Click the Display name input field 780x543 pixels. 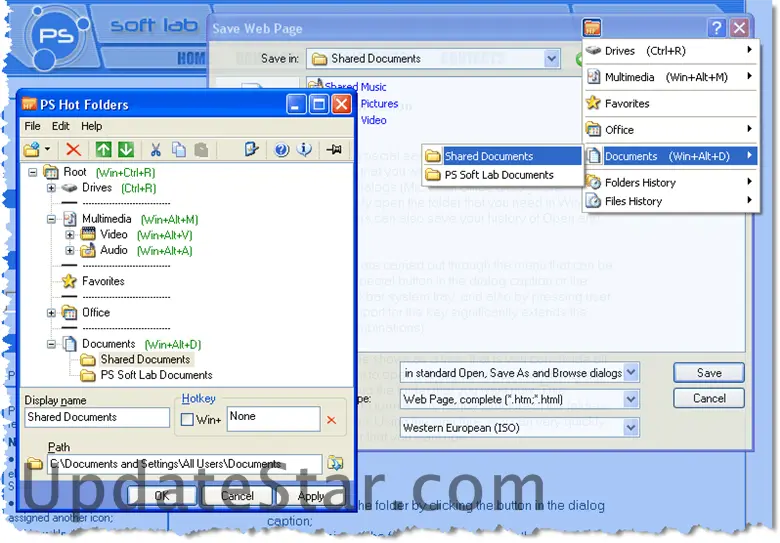(97, 418)
